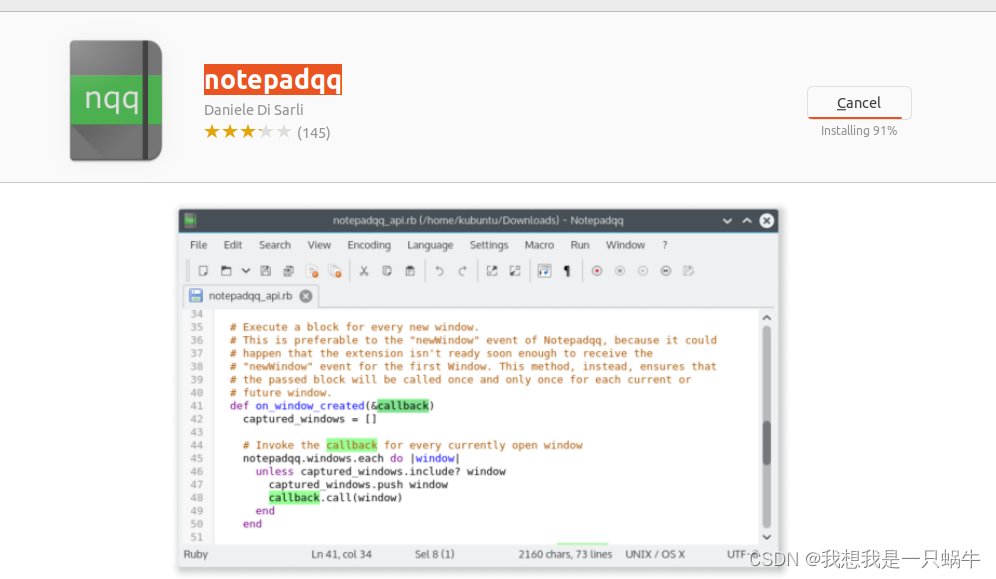
Task: Click developer name Daniele Di Sarli
Action: 253,110
